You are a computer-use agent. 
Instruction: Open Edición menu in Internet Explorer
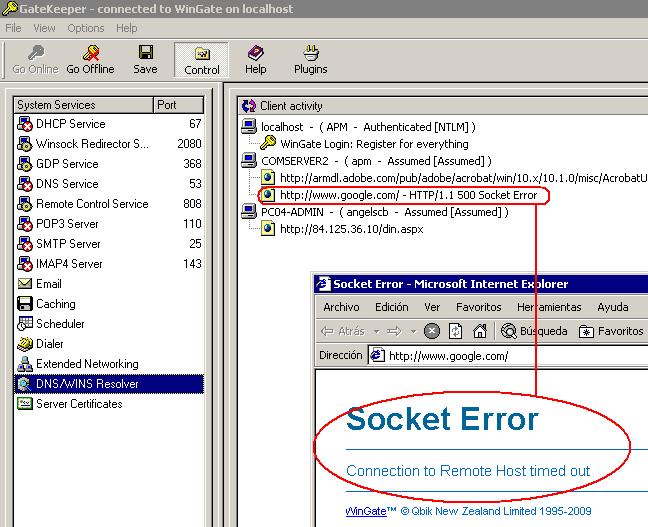tap(391, 307)
